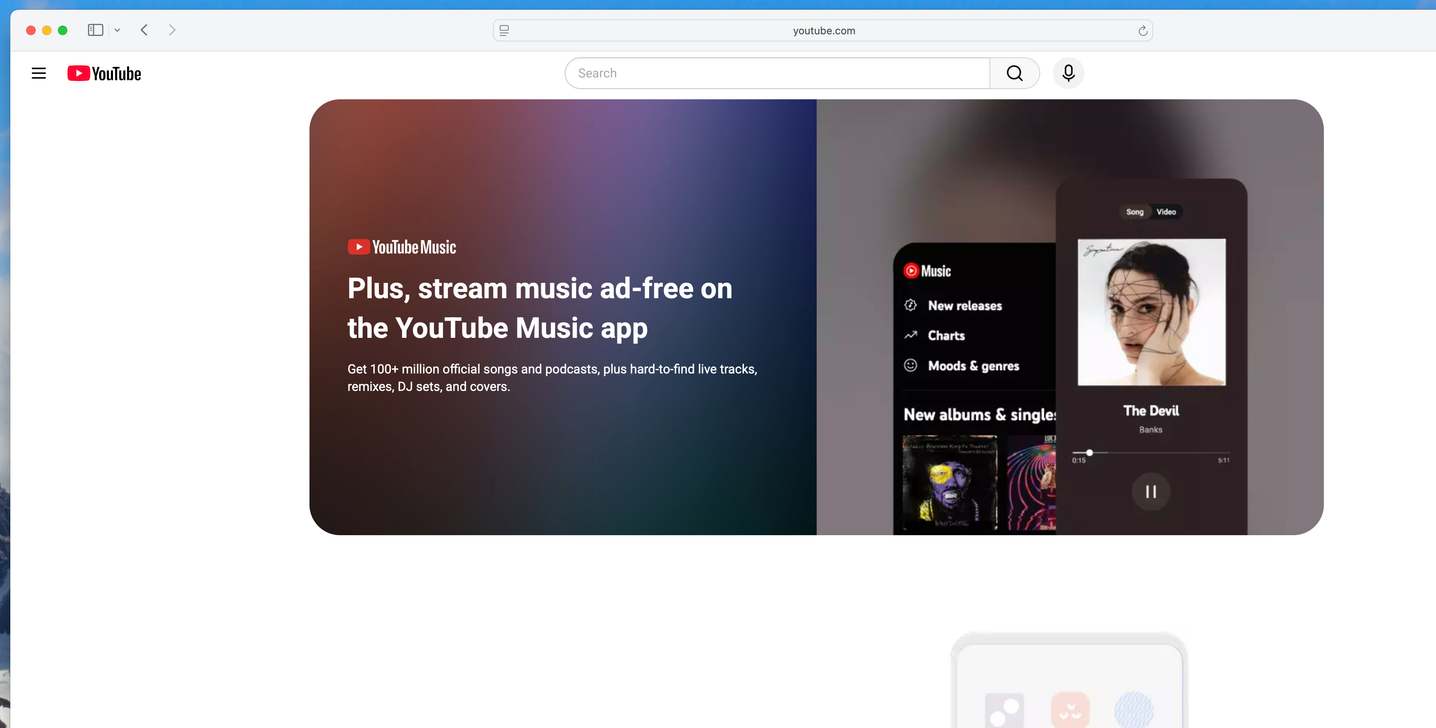Screen dimensions: 1436x728
Task: Select the Moods & genres smiley icon
Action: tap(911, 366)
